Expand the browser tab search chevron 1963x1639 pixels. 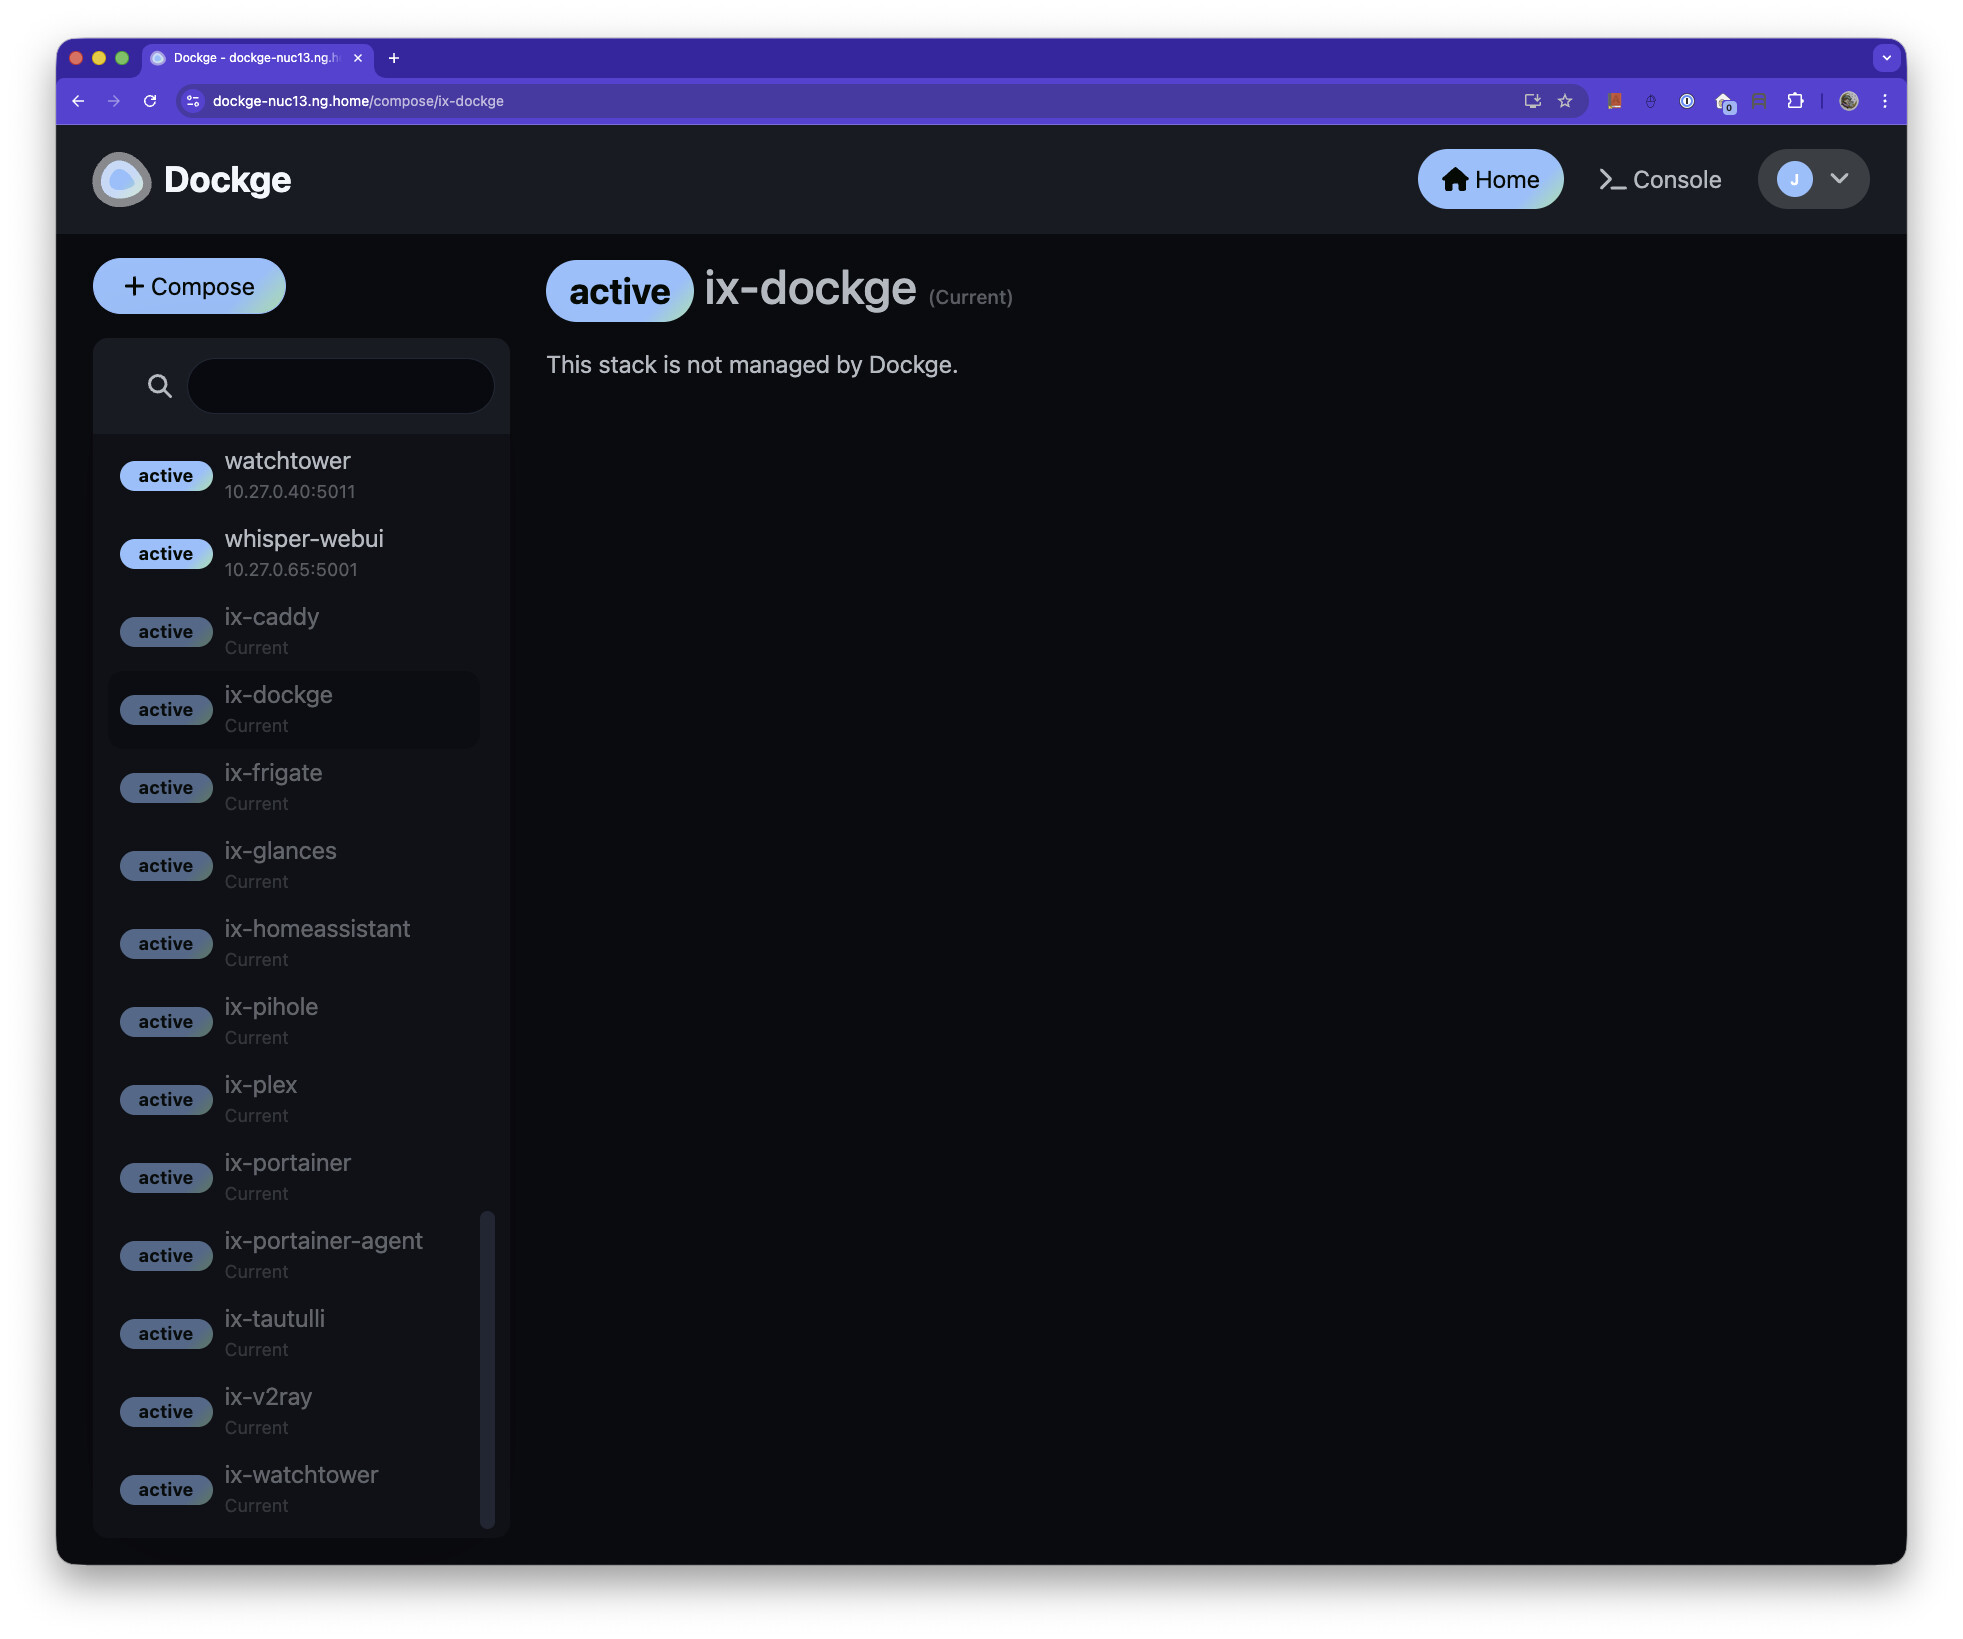1886,58
